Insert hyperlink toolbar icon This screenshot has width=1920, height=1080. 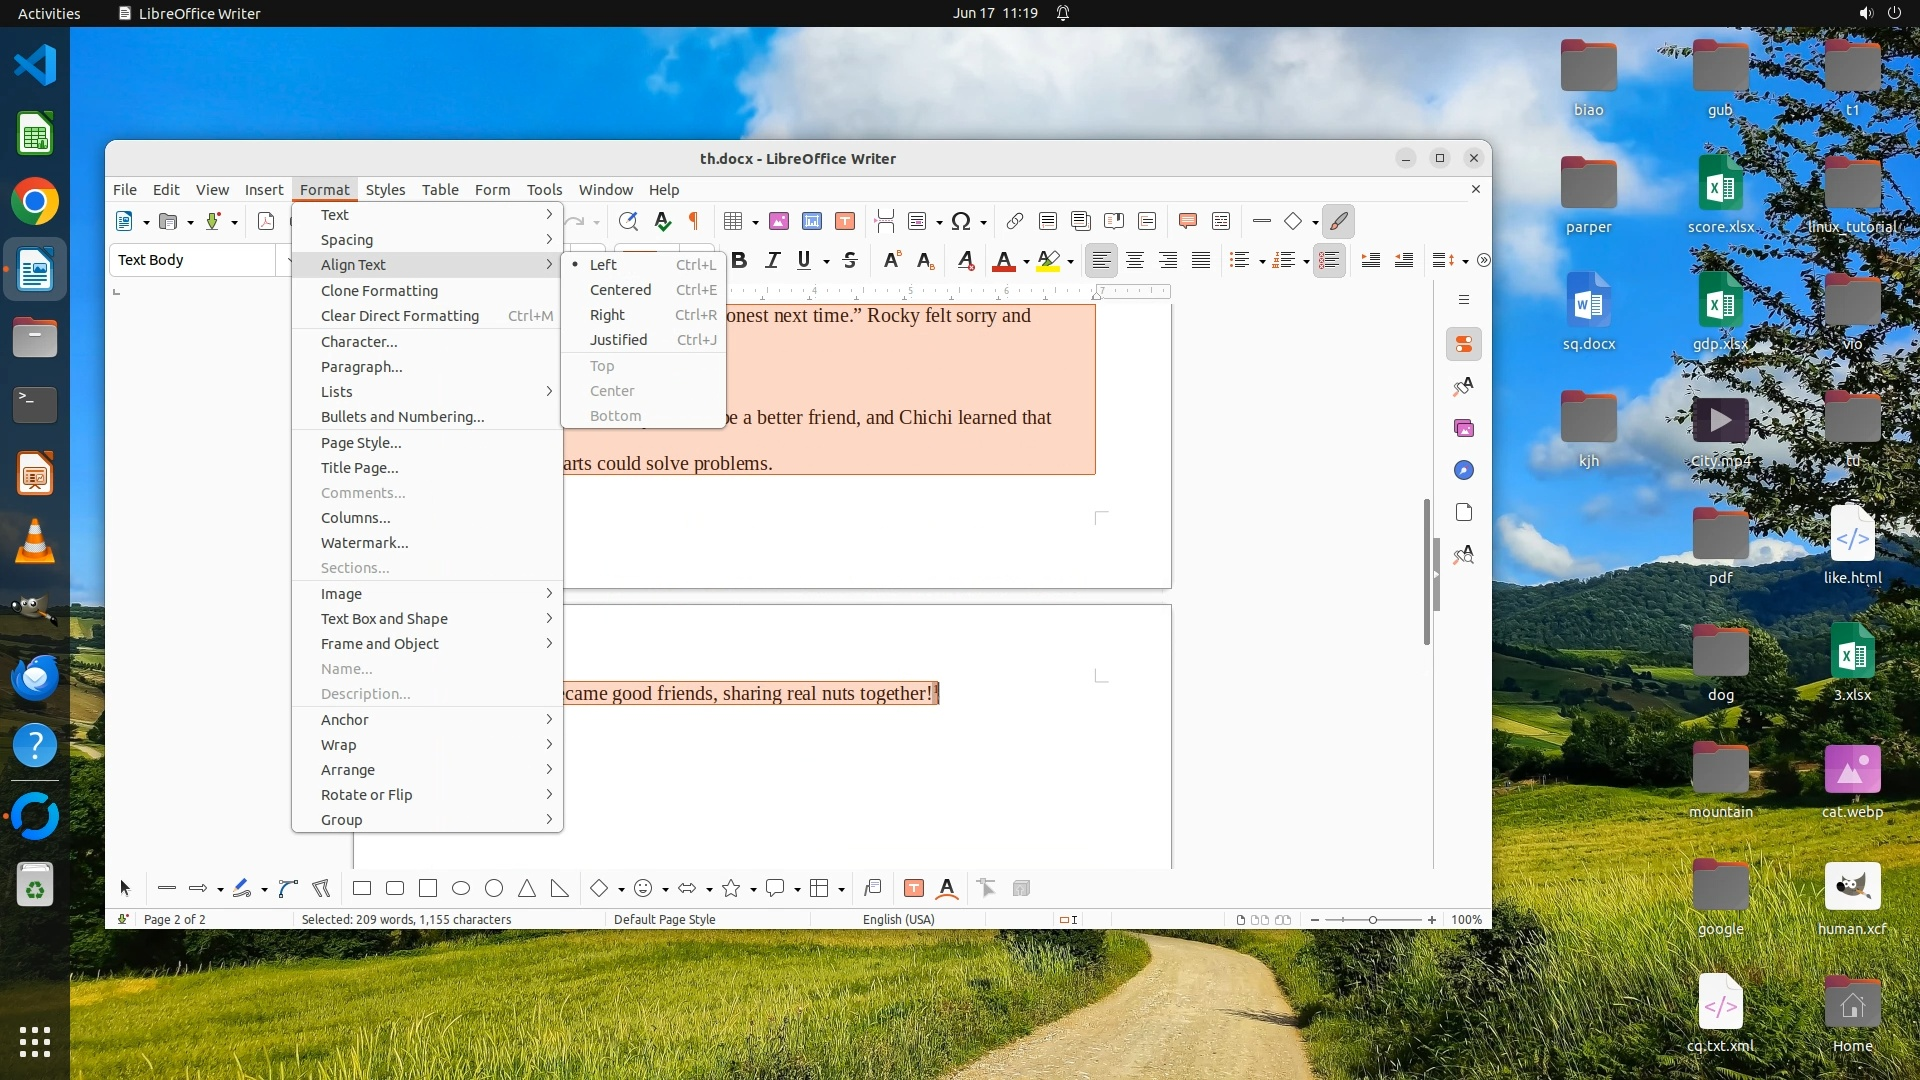[1014, 221]
